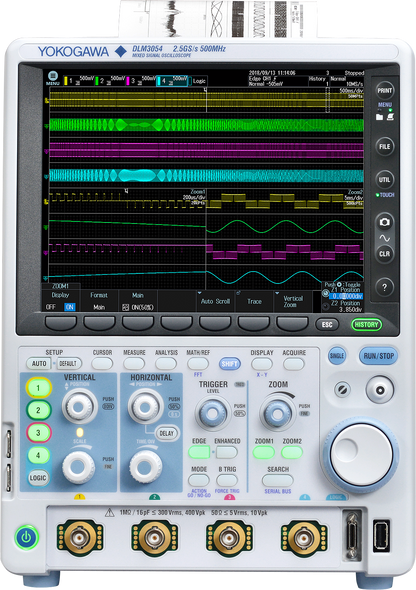Select the channel 3 BNC input connector
This screenshot has height=590, width=416.
[229, 538]
